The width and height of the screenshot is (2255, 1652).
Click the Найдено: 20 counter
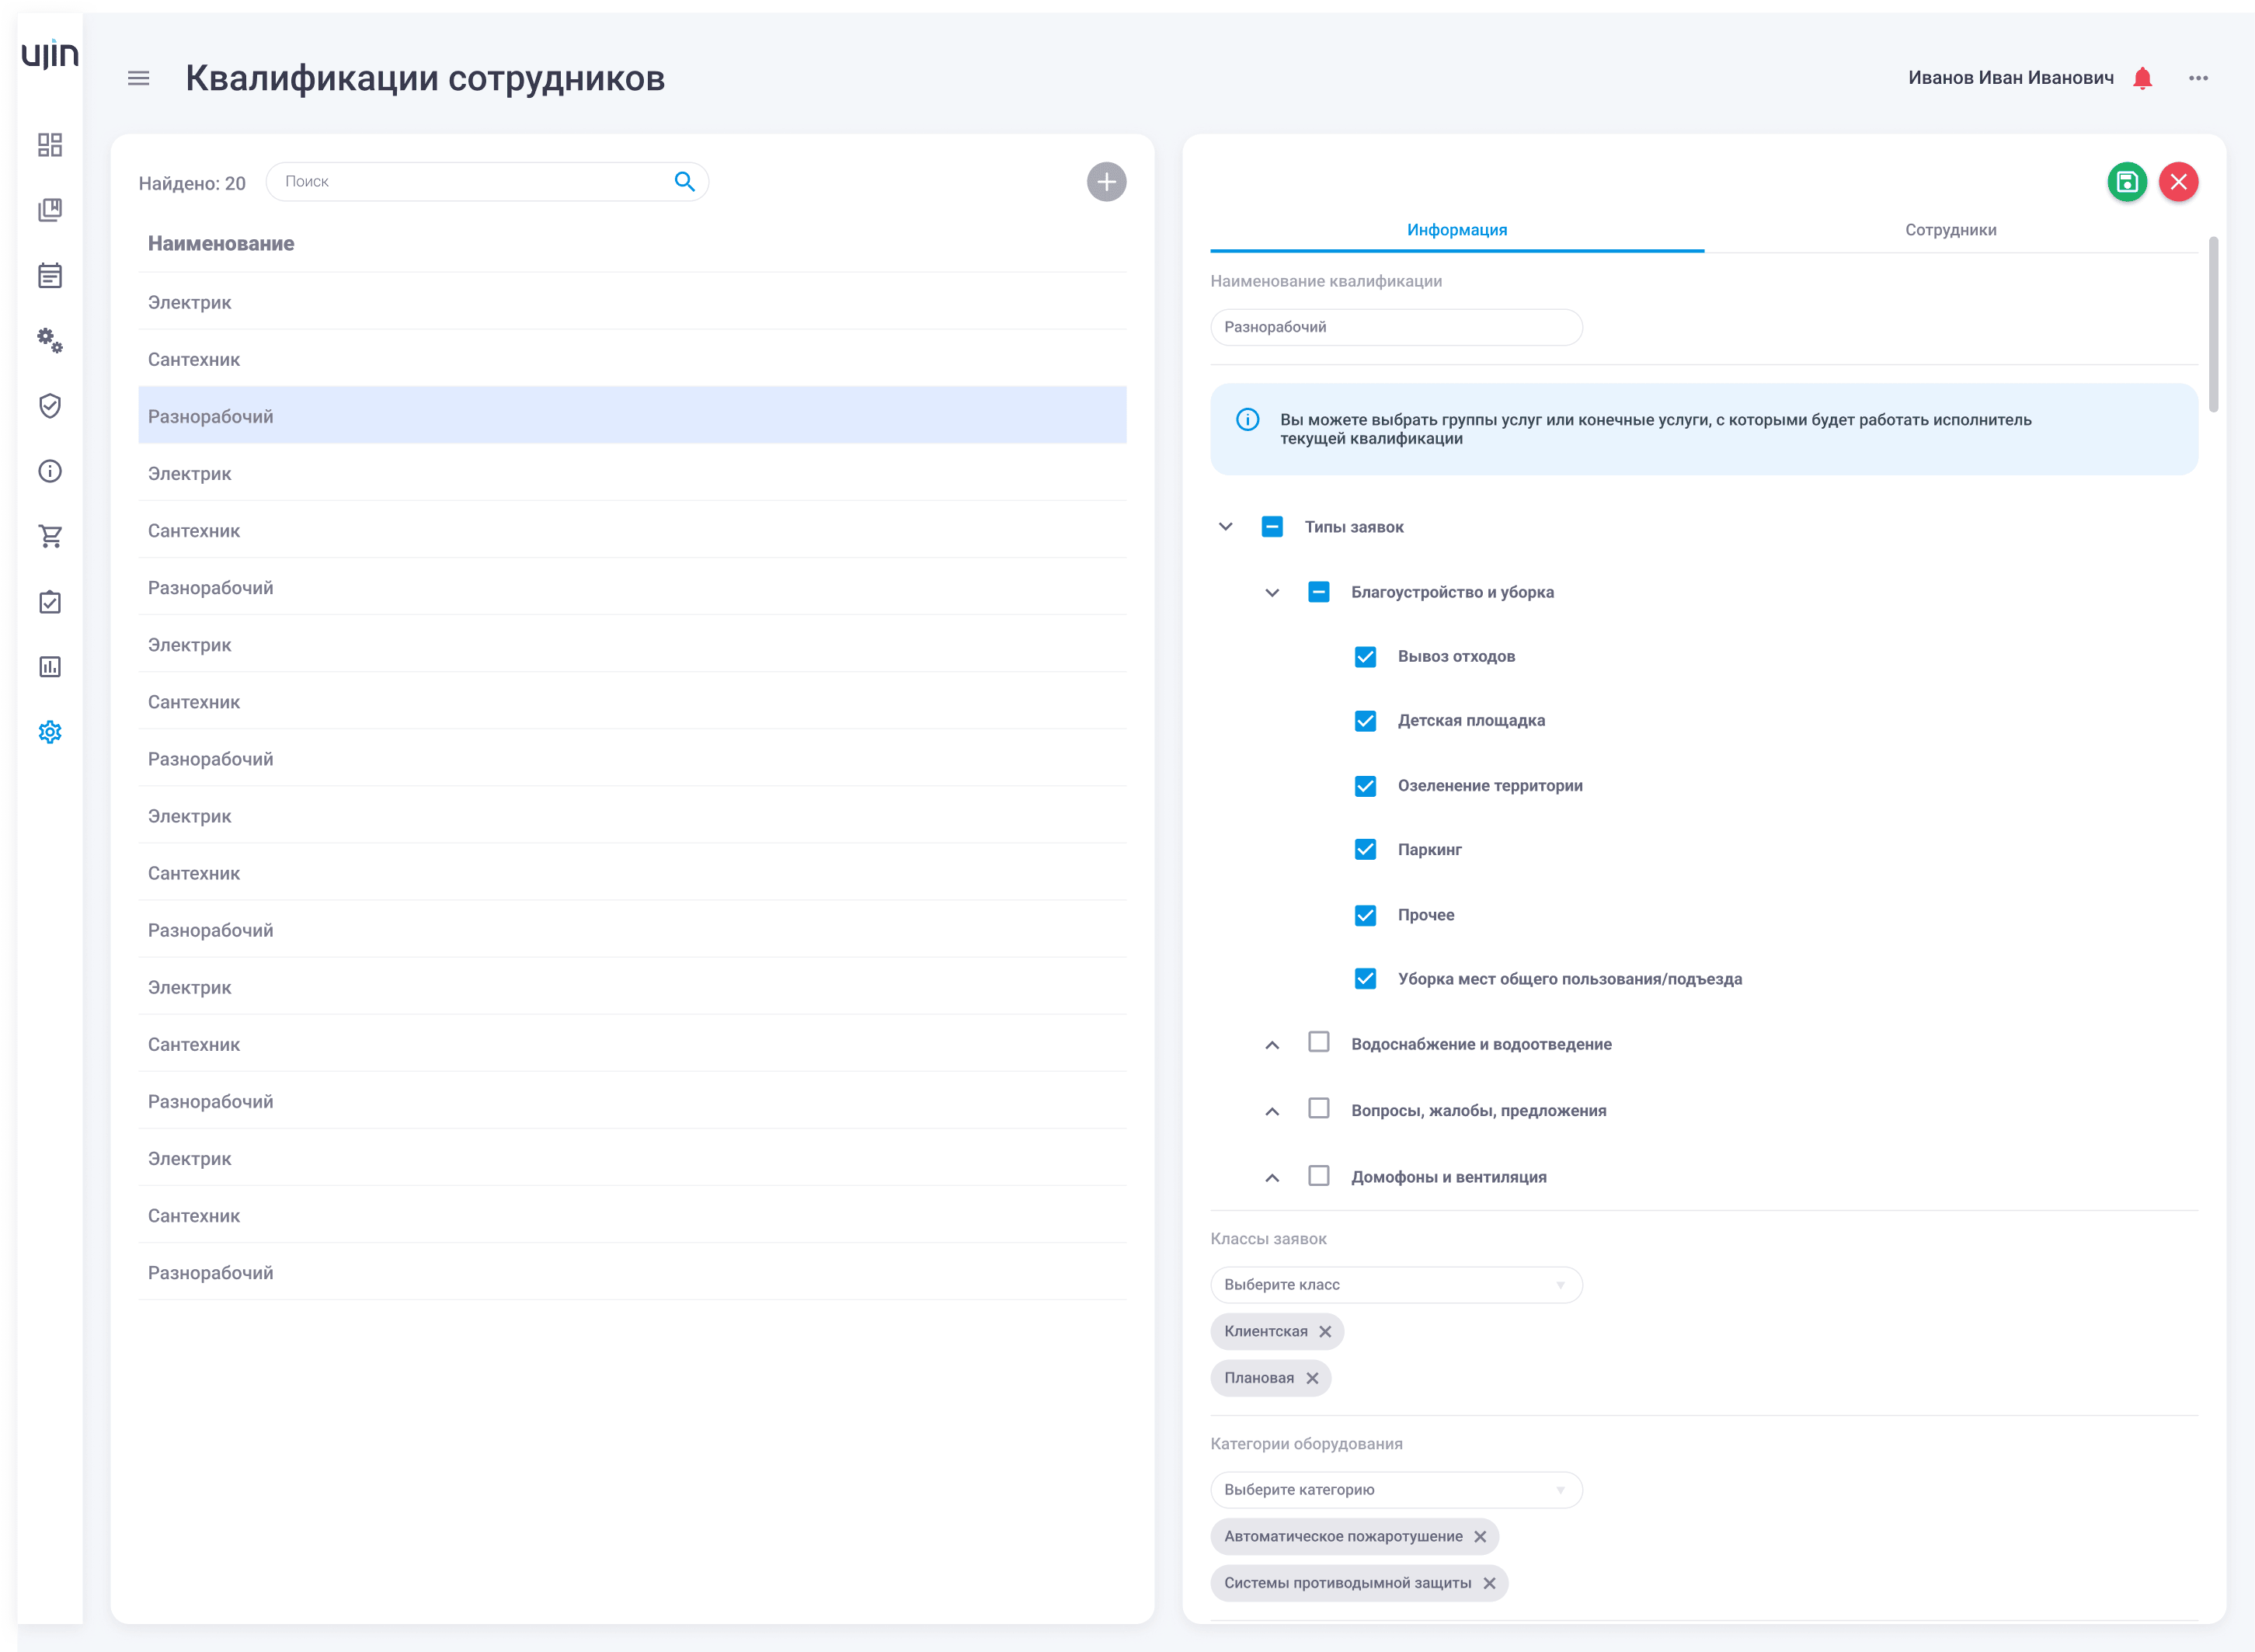192,183
